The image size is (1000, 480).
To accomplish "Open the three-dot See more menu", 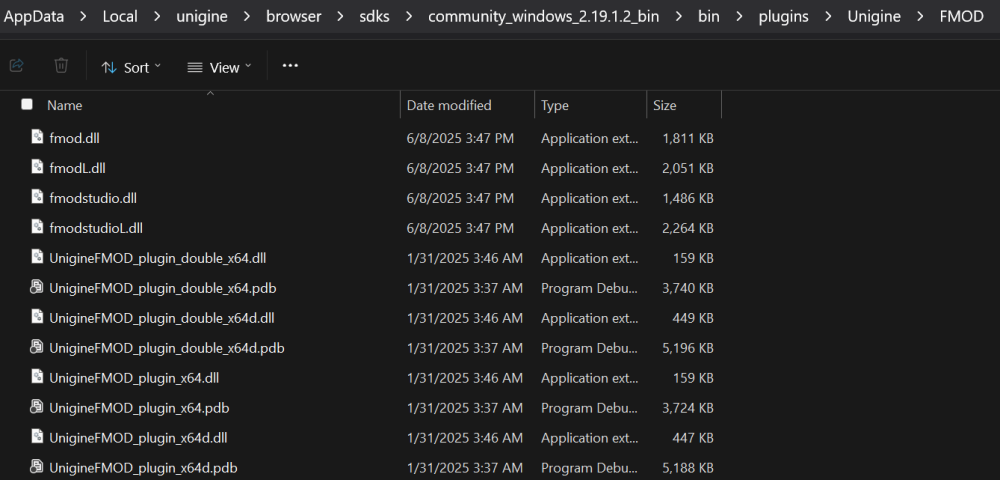I will (290, 66).
